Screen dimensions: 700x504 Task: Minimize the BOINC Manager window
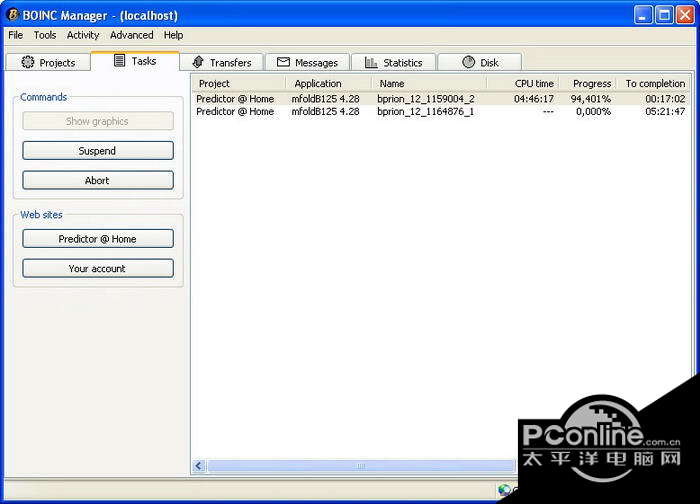point(643,15)
